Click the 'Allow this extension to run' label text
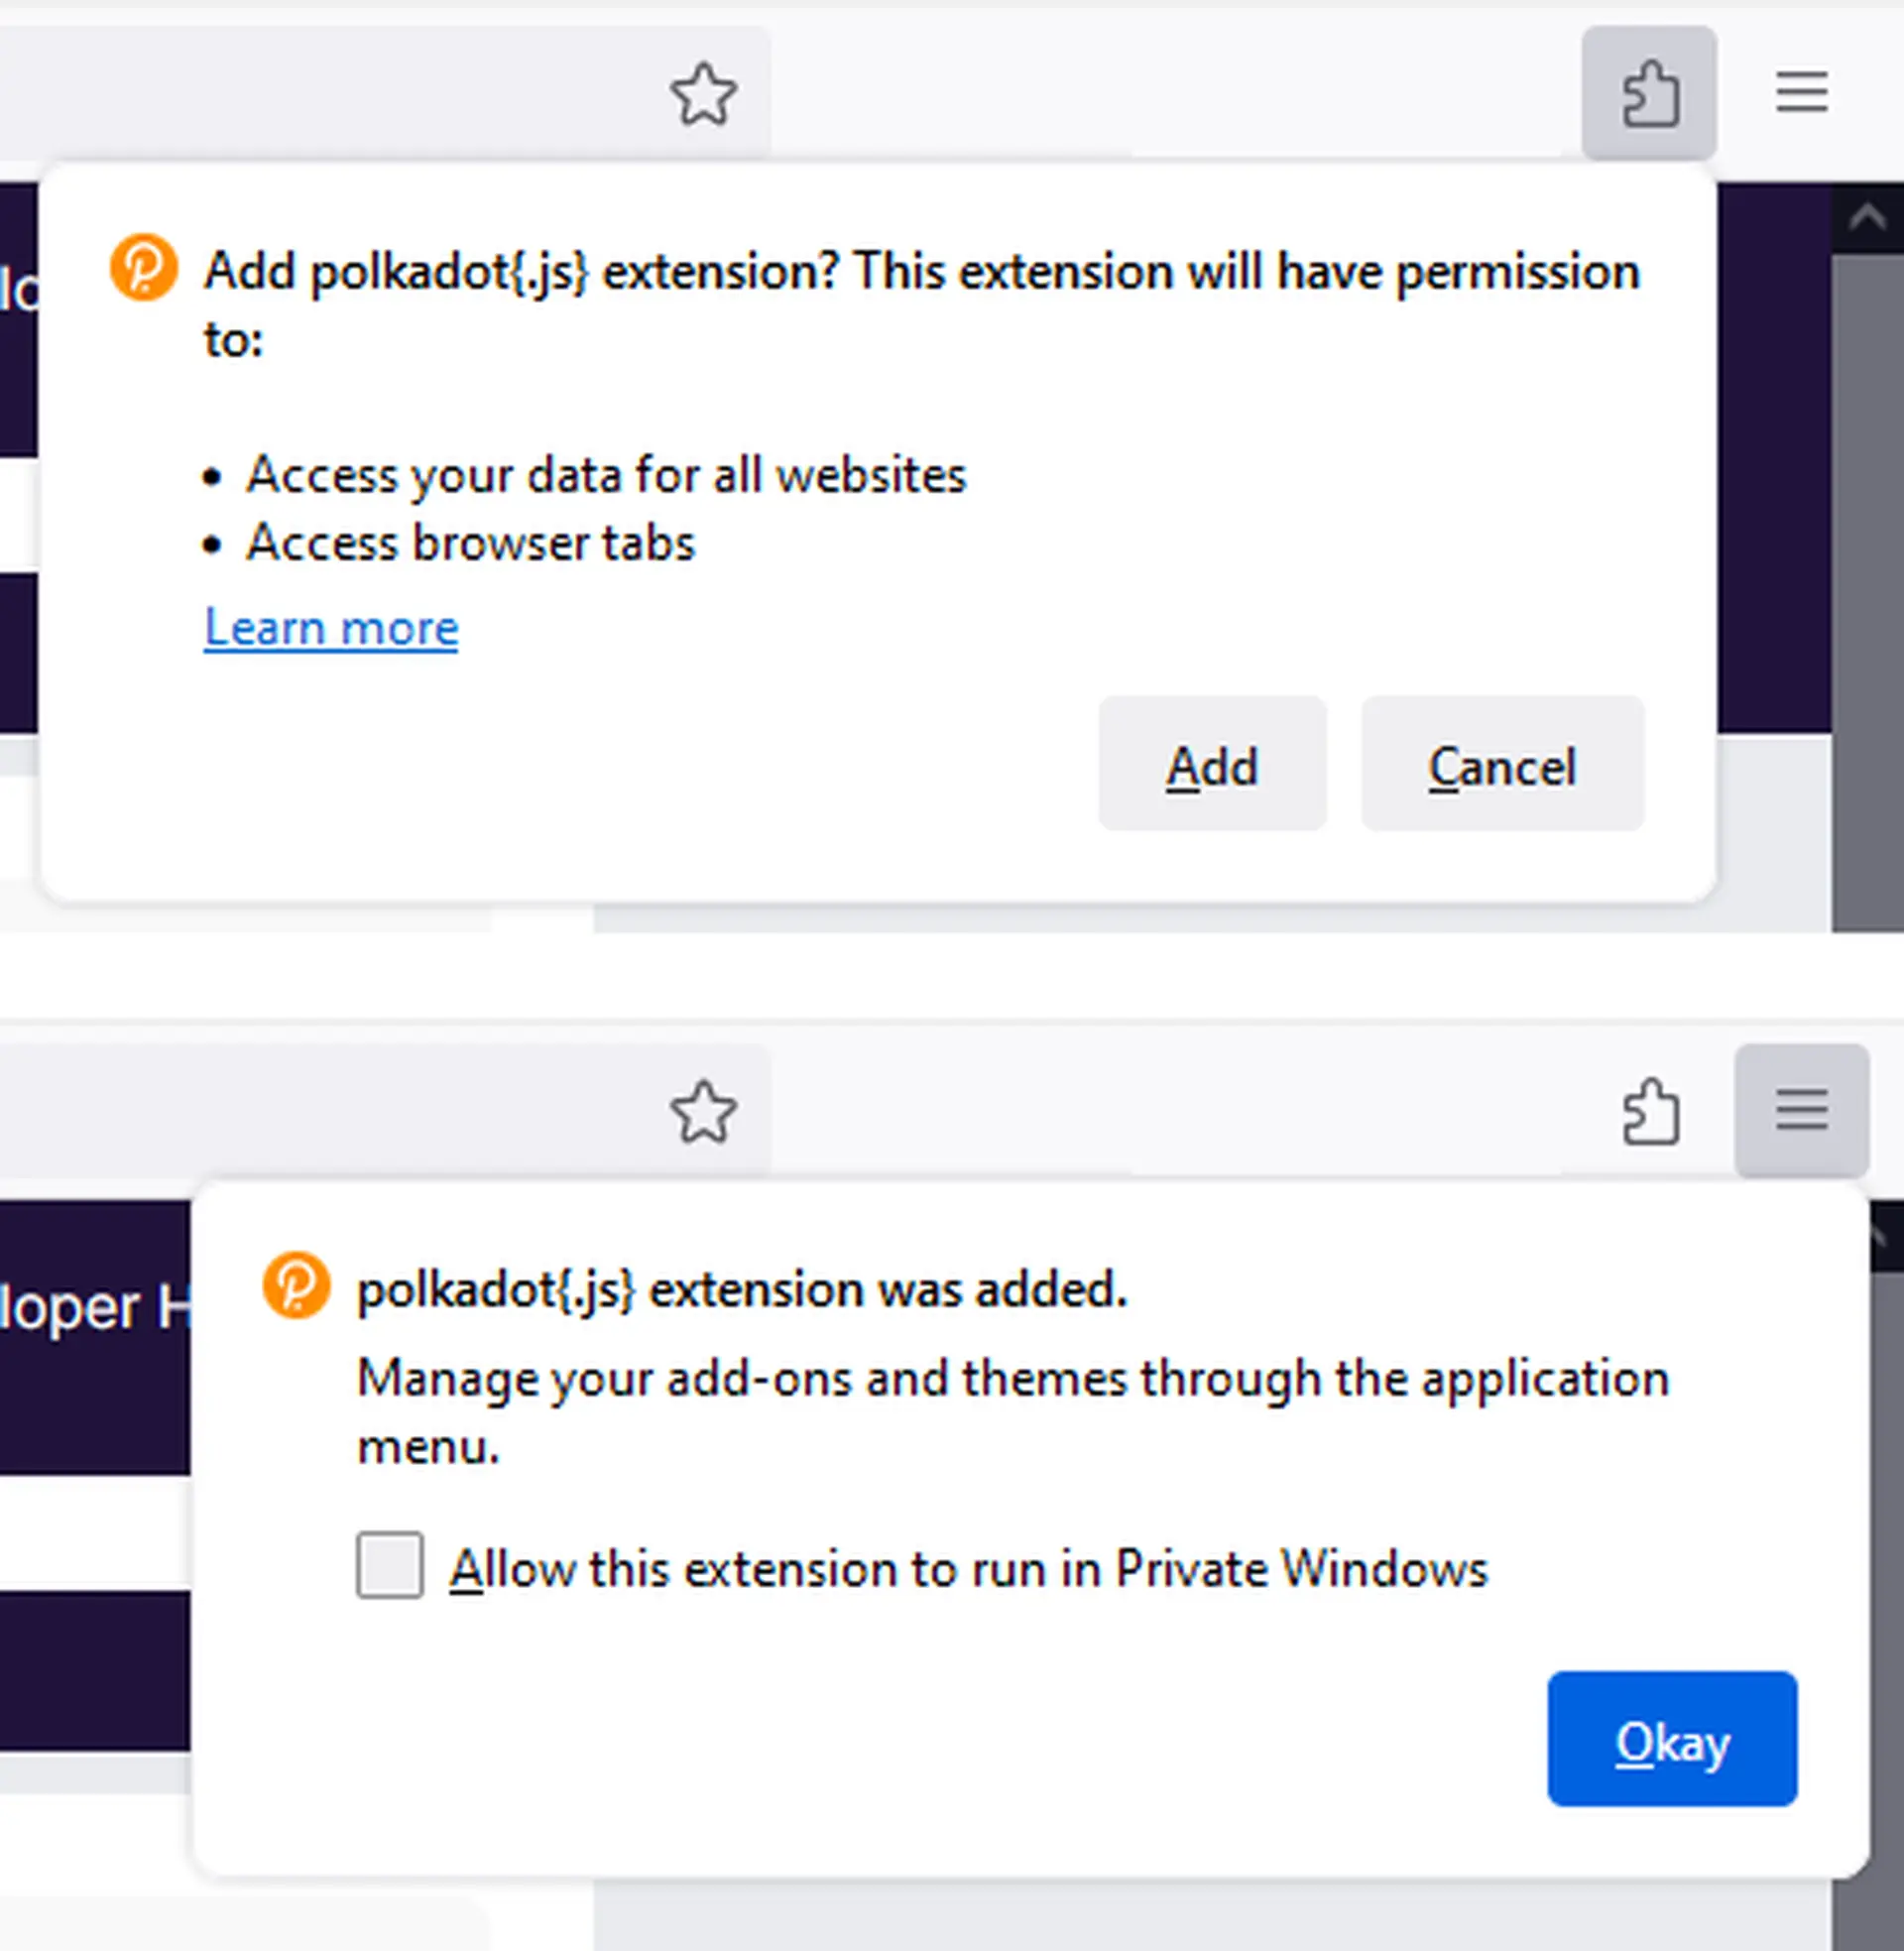 968,1567
